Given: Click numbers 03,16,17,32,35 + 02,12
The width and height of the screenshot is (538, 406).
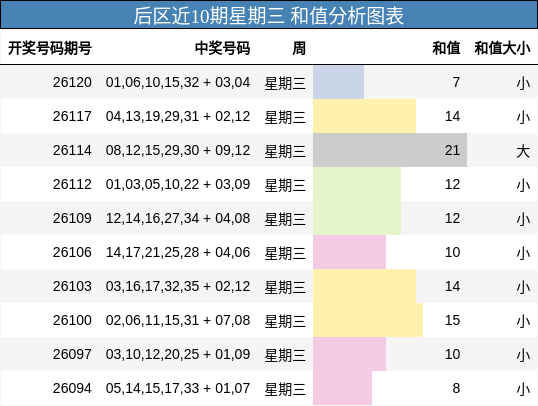Looking at the screenshot, I should pos(178,286).
